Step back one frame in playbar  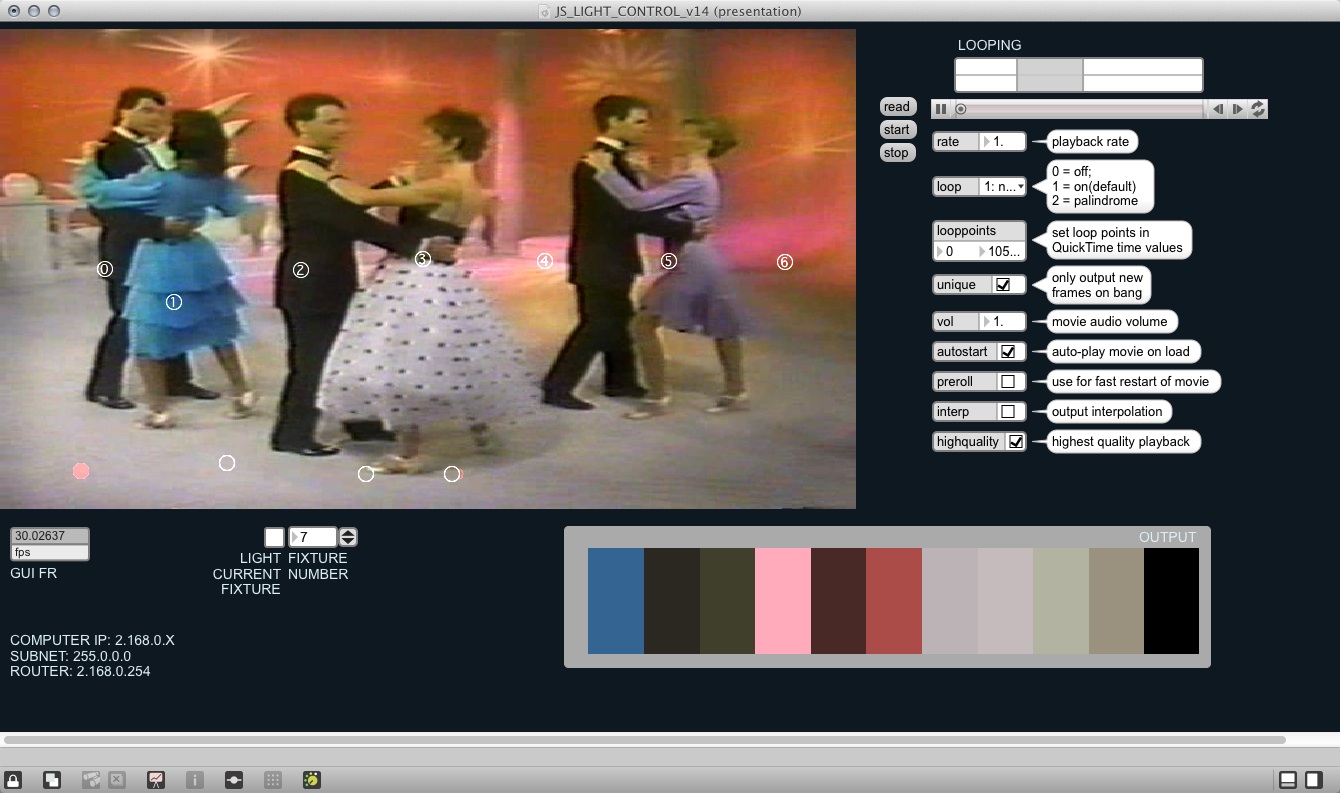(1218, 109)
